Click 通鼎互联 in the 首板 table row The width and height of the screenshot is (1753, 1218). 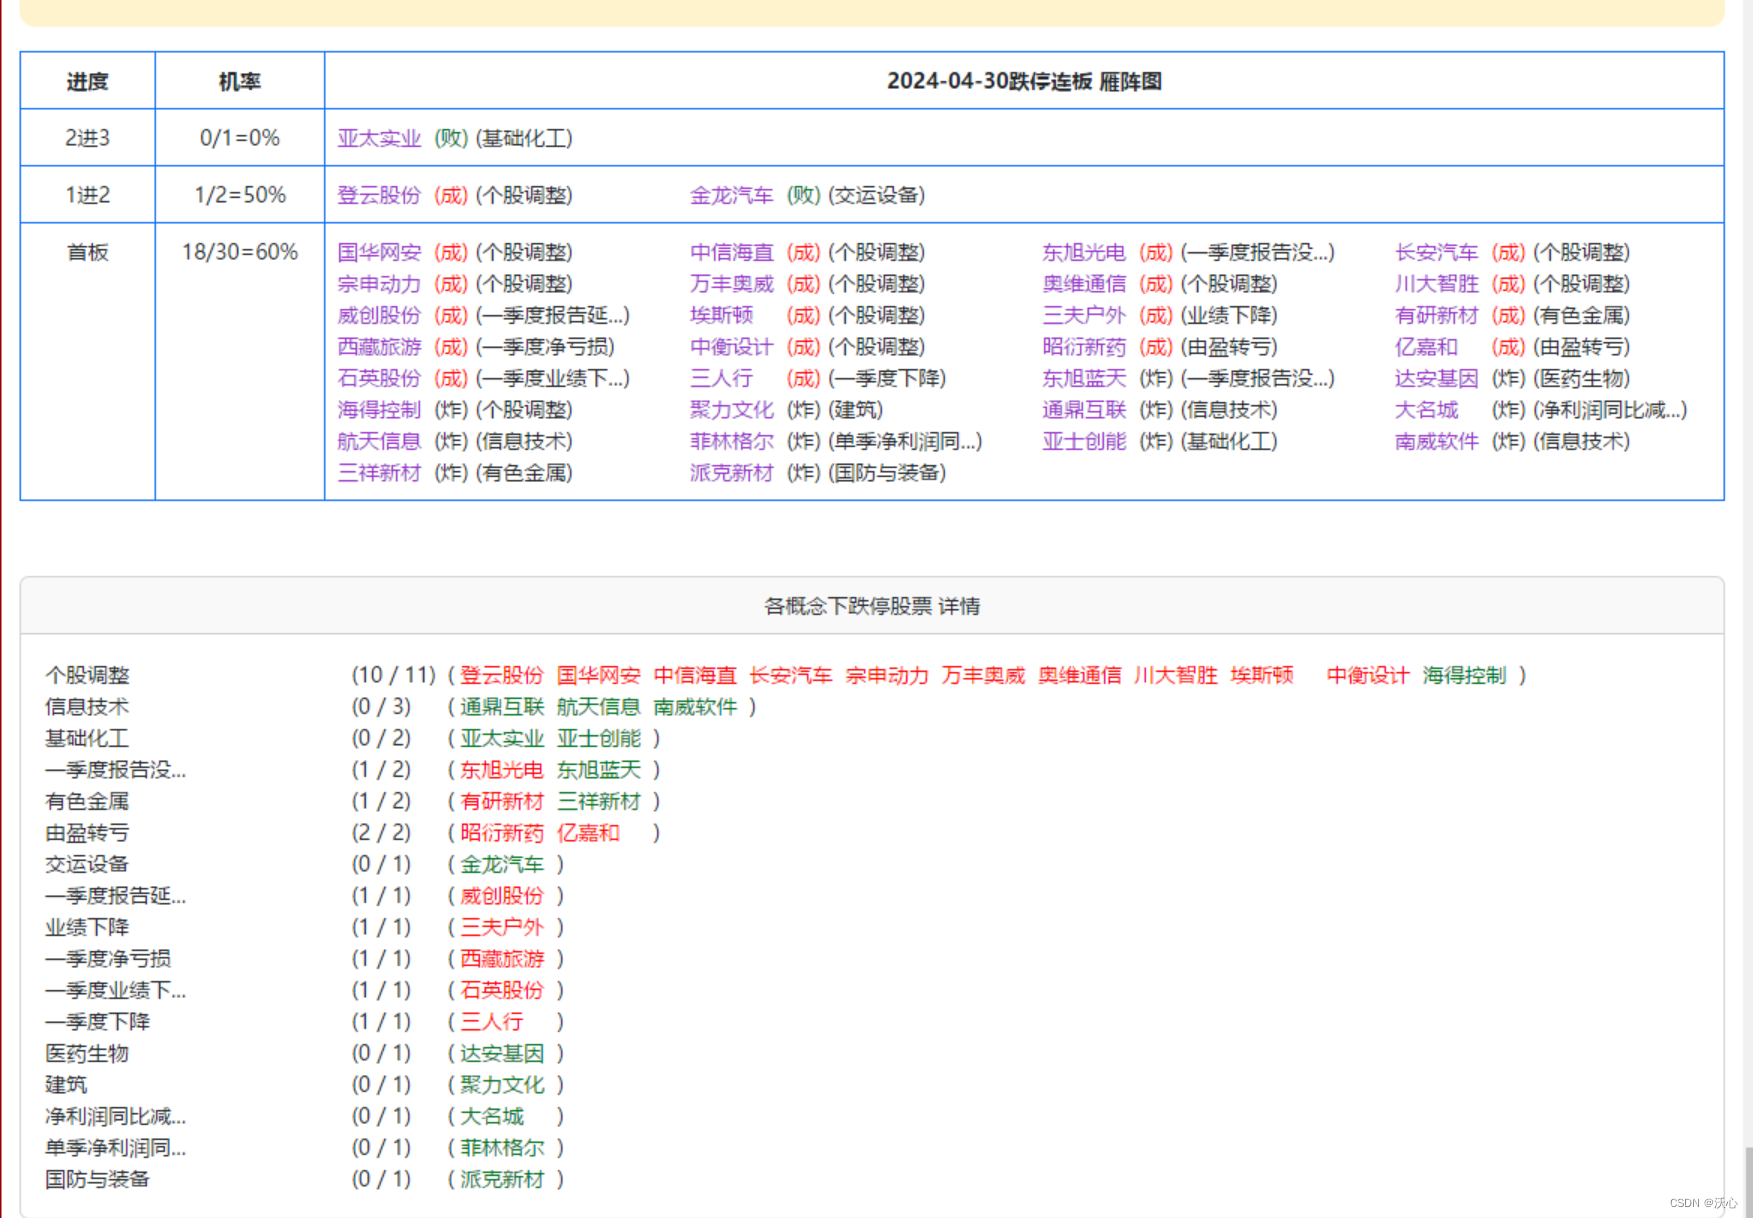click(1084, 410)
